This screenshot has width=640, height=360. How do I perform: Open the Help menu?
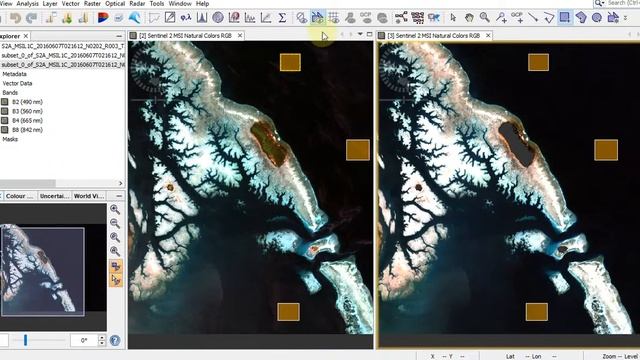[x=202, y=4]
